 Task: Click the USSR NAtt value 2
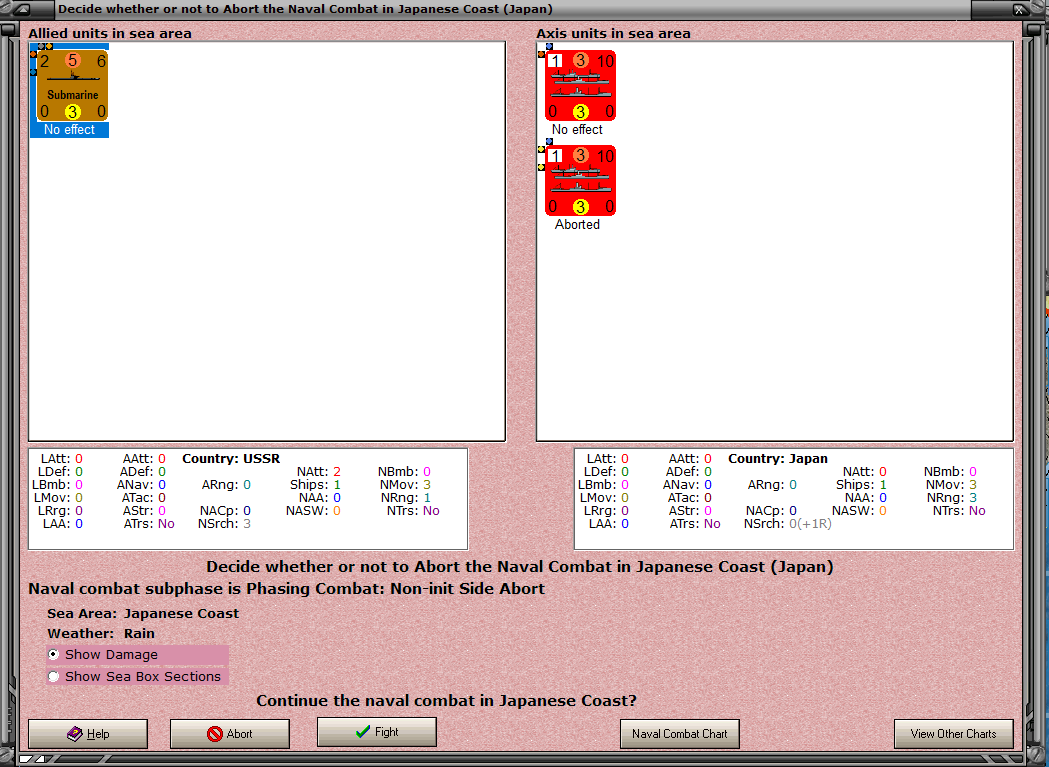pos(337,472)
